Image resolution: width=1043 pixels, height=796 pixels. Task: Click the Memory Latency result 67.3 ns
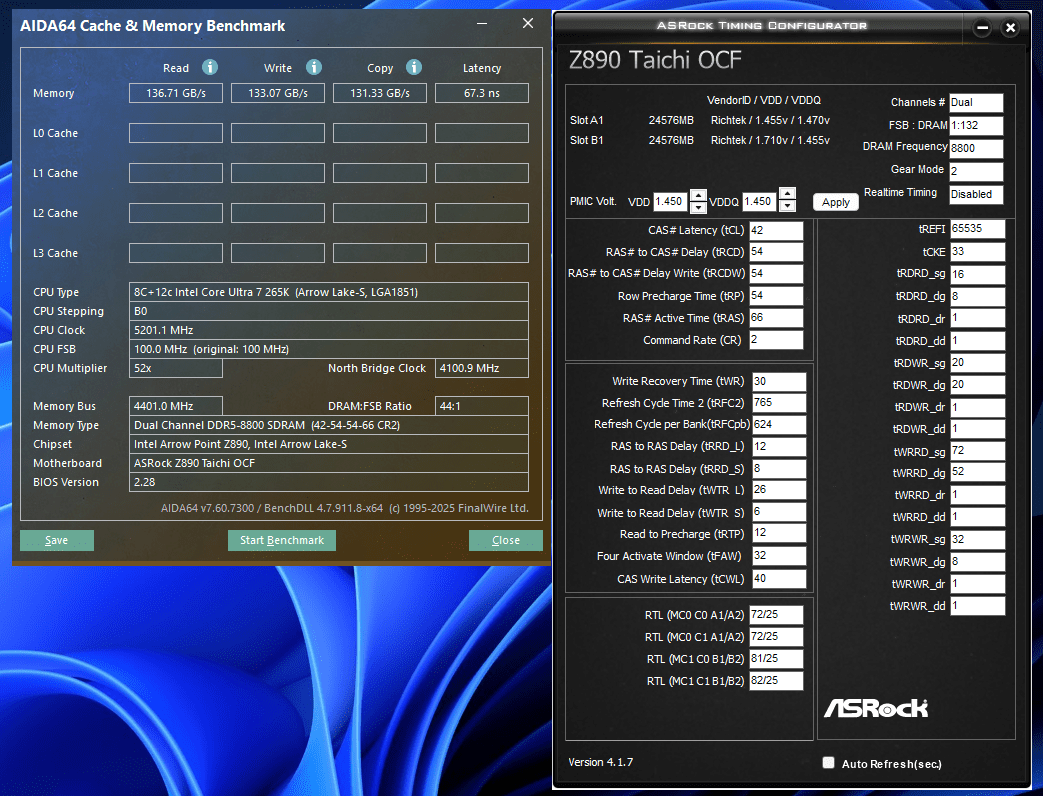coord(482,93)
